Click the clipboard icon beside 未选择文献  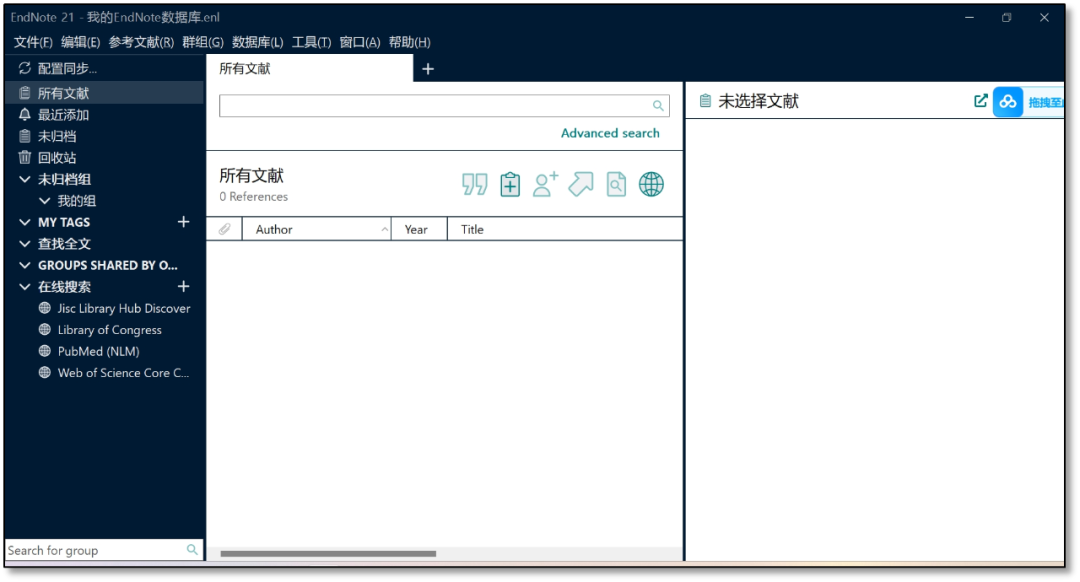point(705,101)
